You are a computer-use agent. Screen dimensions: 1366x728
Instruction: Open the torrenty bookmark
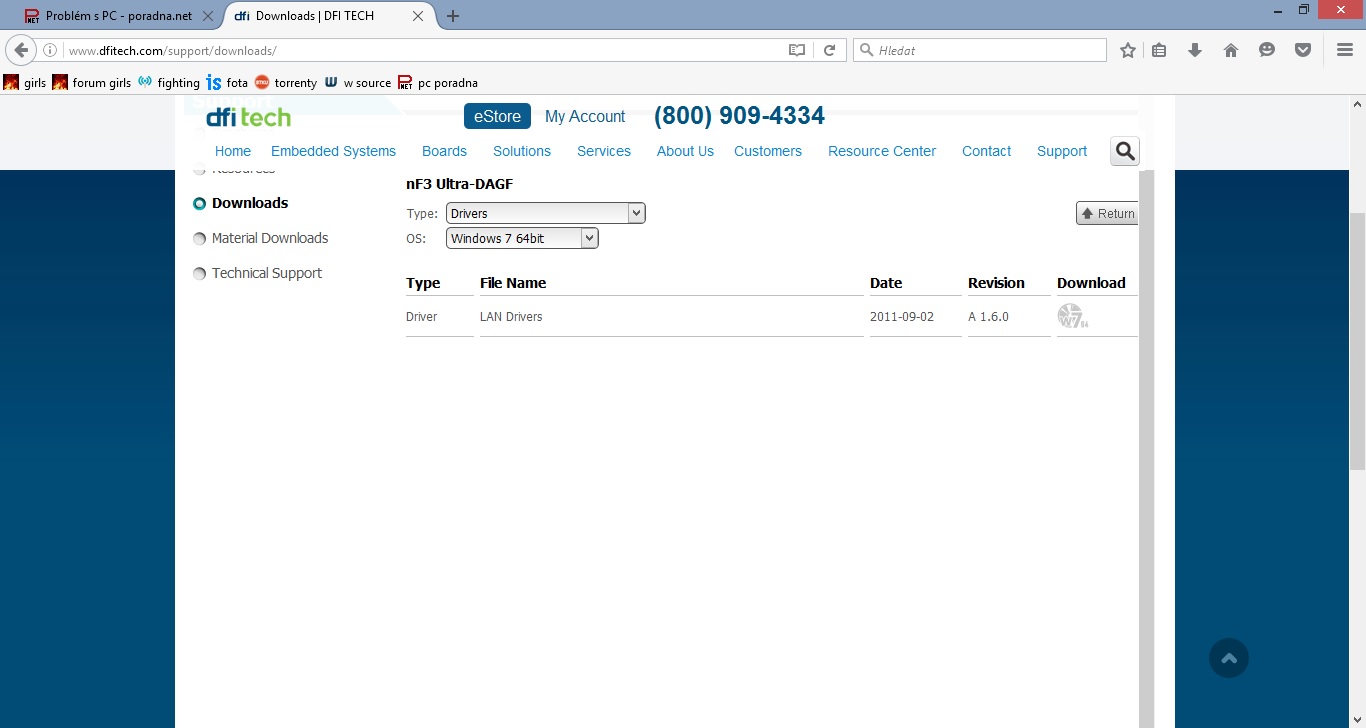pos(286,83)
